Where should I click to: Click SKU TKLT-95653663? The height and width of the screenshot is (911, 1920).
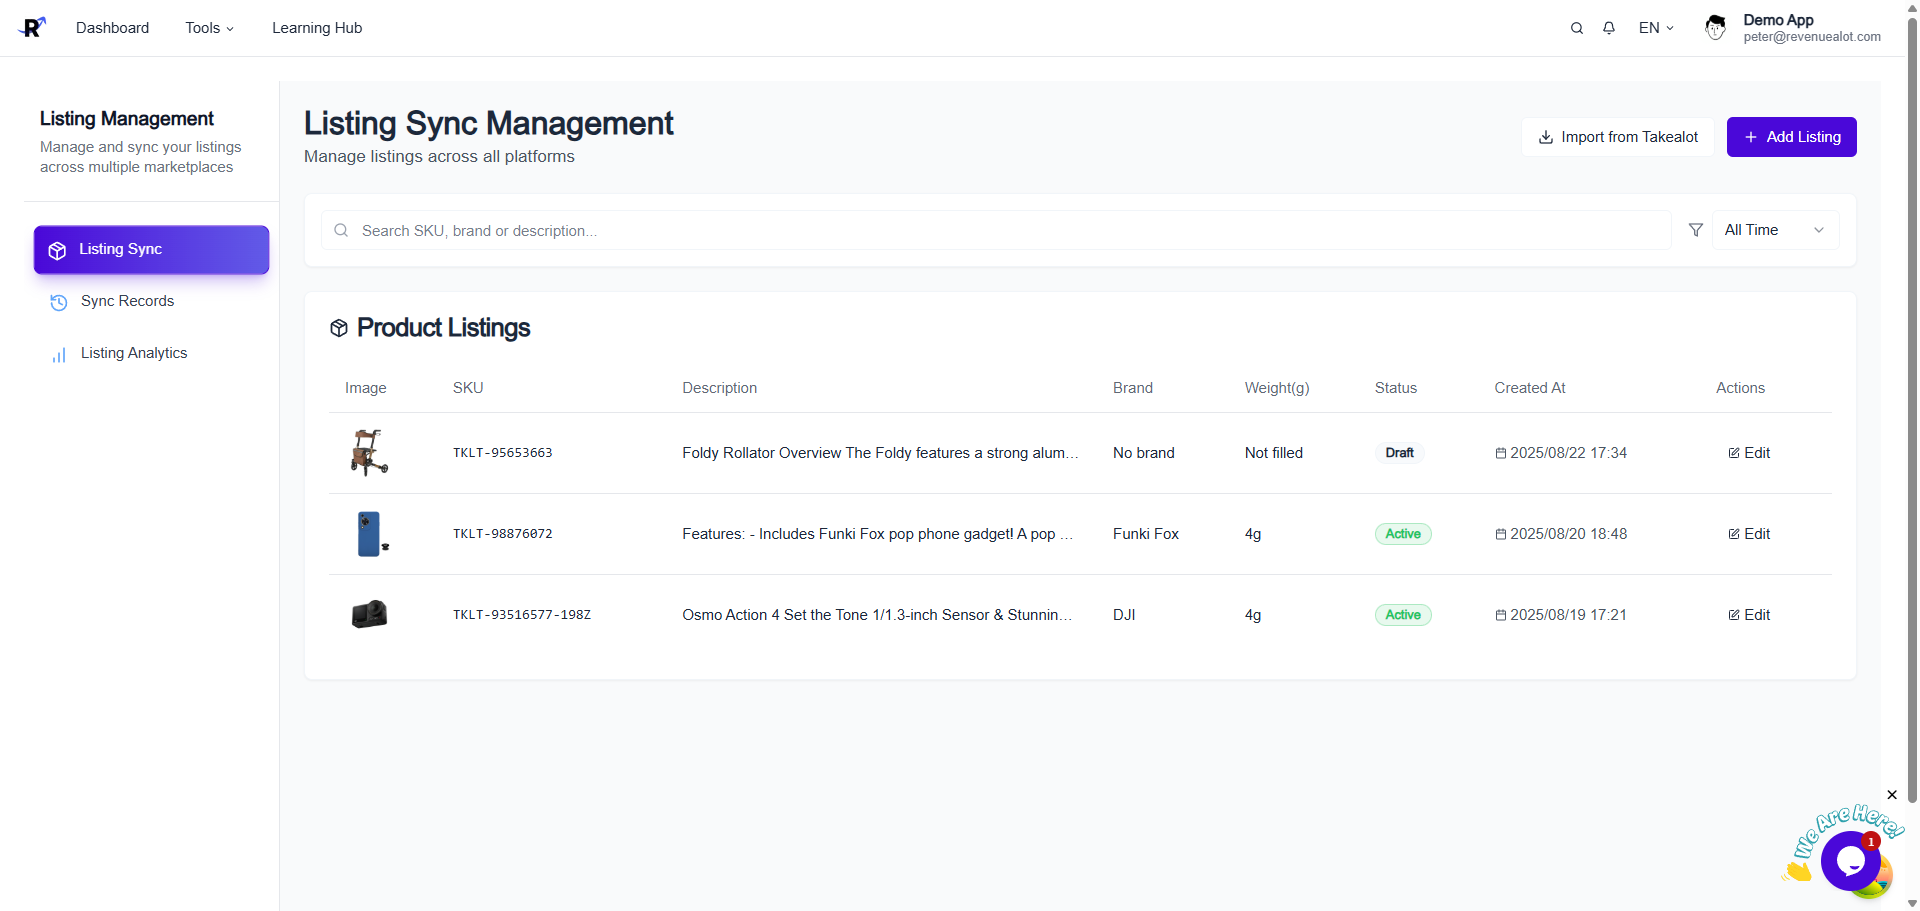pyautogui.click(x=503, y=453)
